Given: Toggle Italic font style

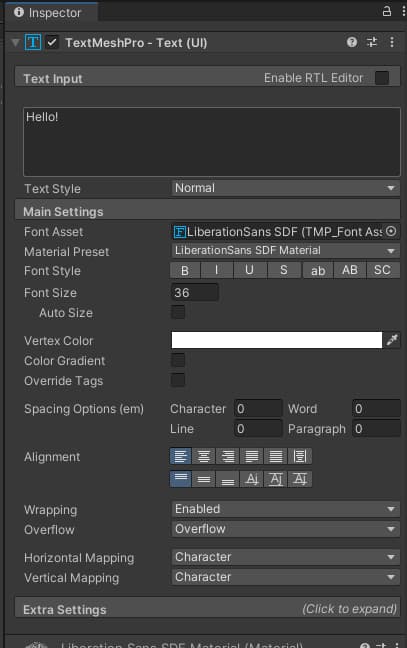Looking at the screenshot, I should pyautogui.click(x=217, y=270).
